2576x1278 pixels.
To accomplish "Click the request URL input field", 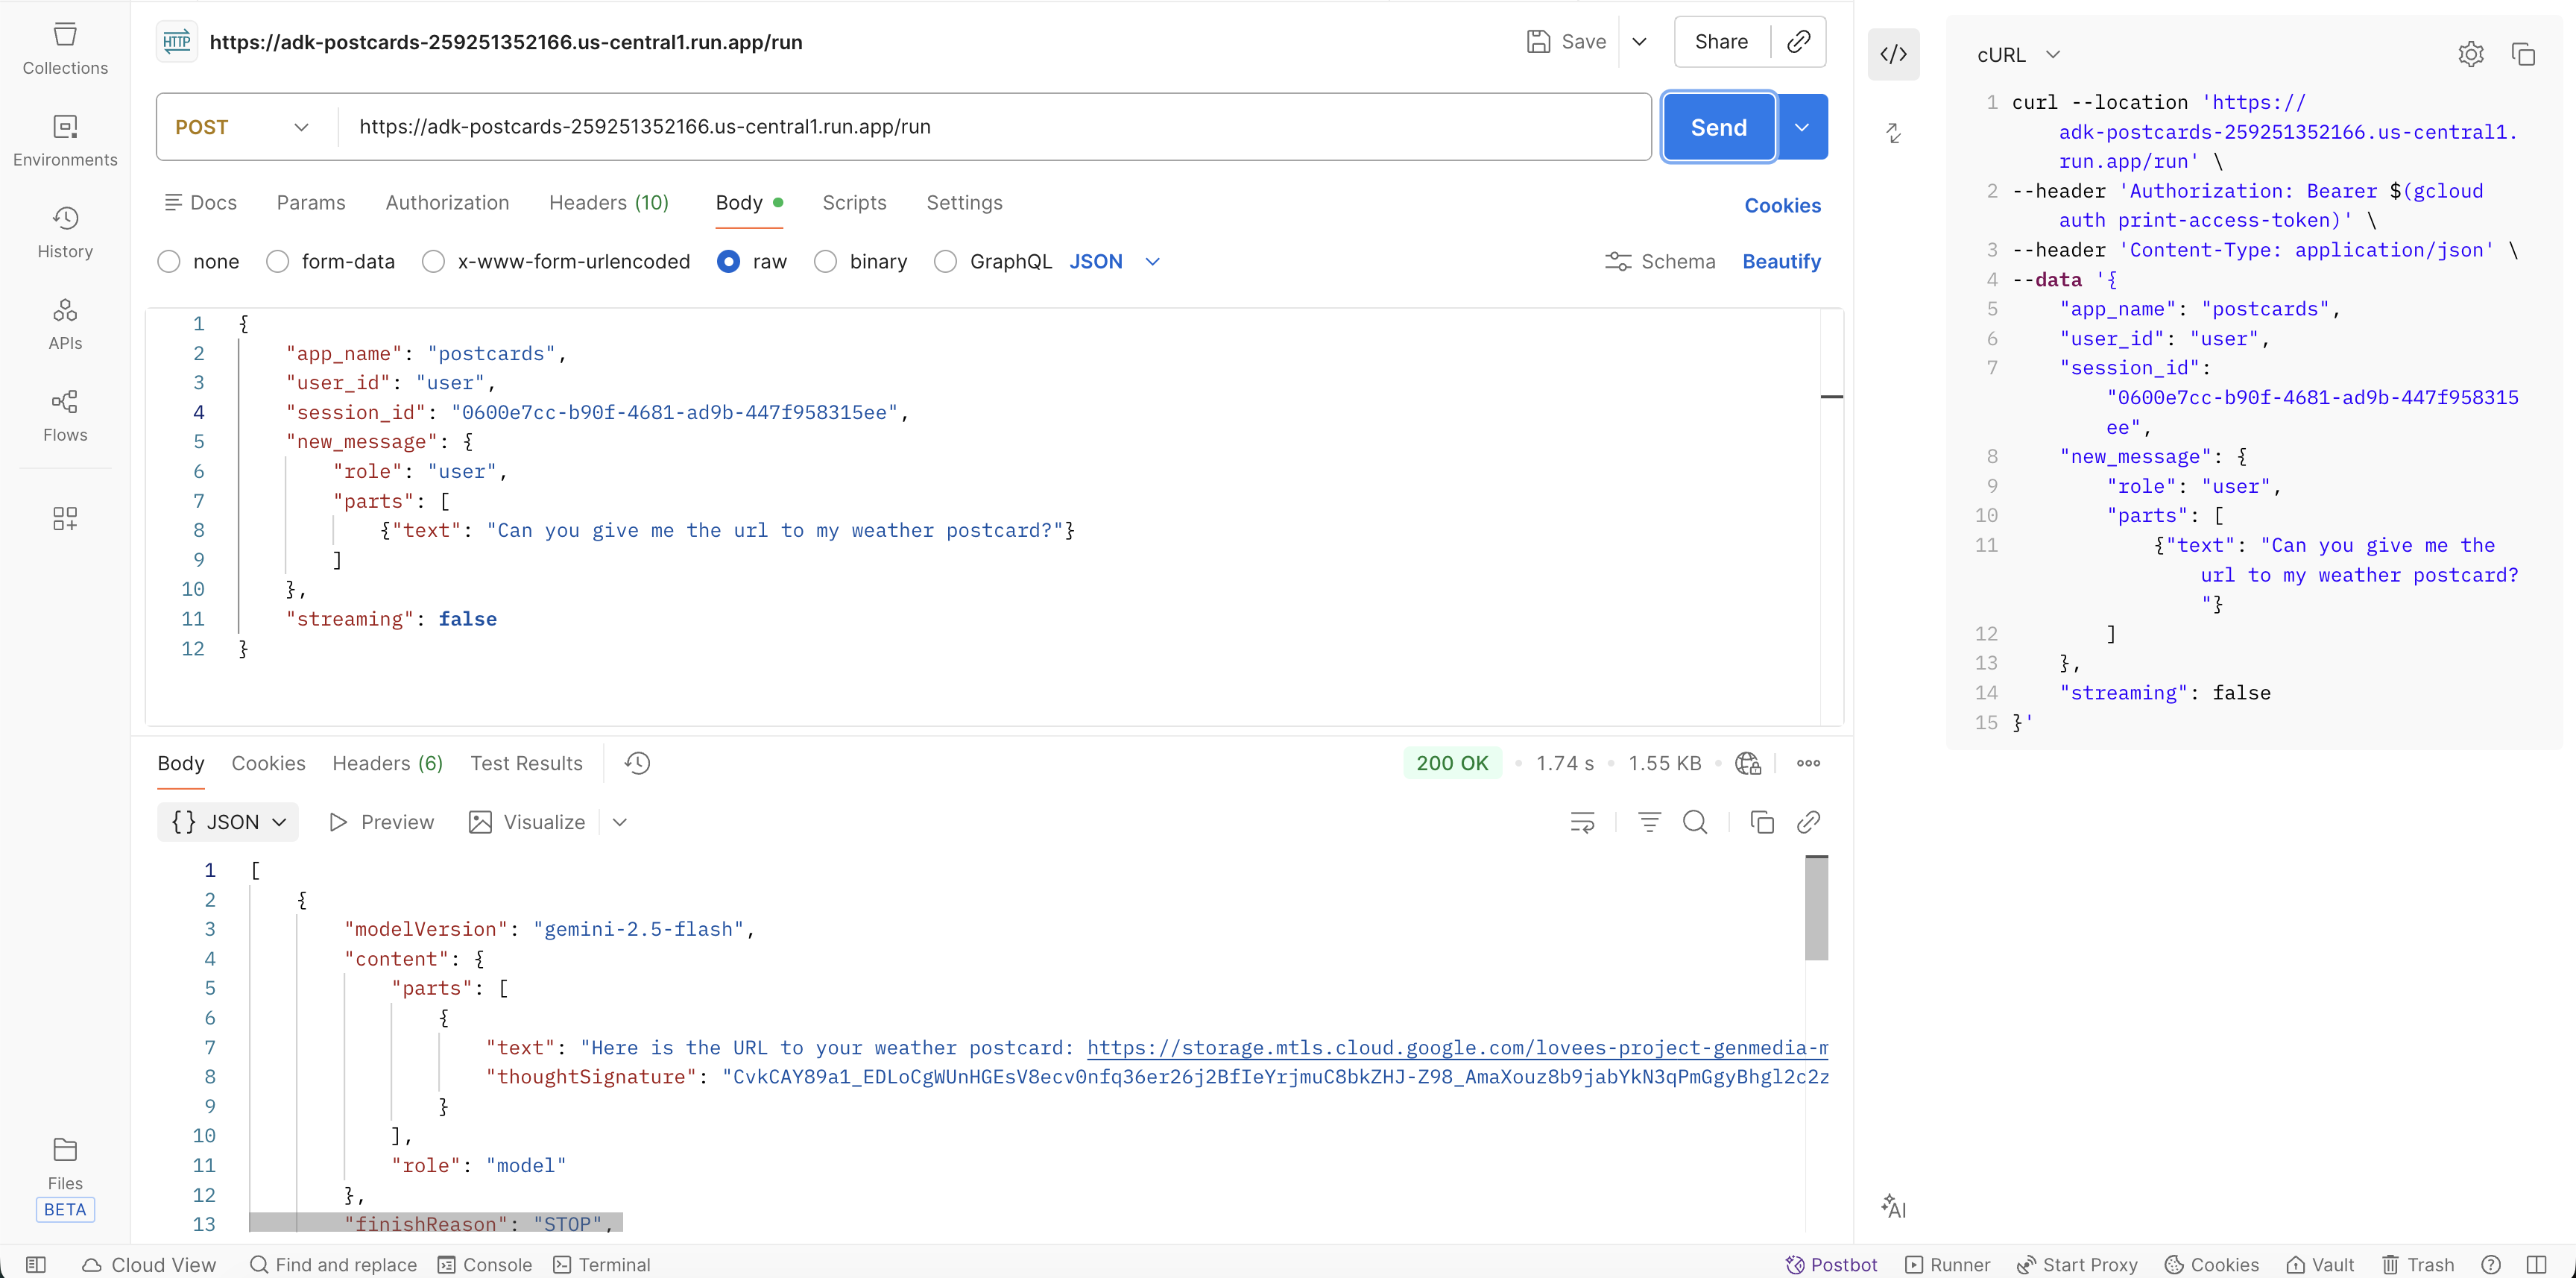I will [x=900, y=127].
